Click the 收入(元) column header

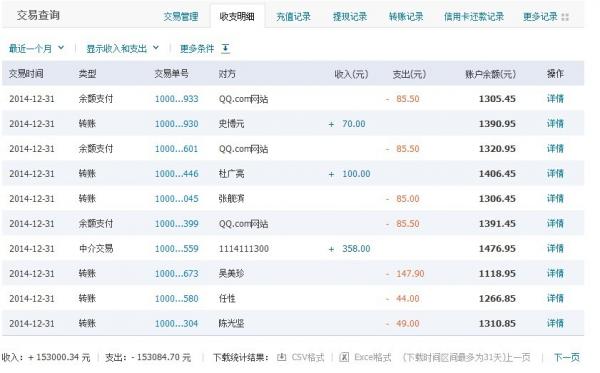coord(351,74)
